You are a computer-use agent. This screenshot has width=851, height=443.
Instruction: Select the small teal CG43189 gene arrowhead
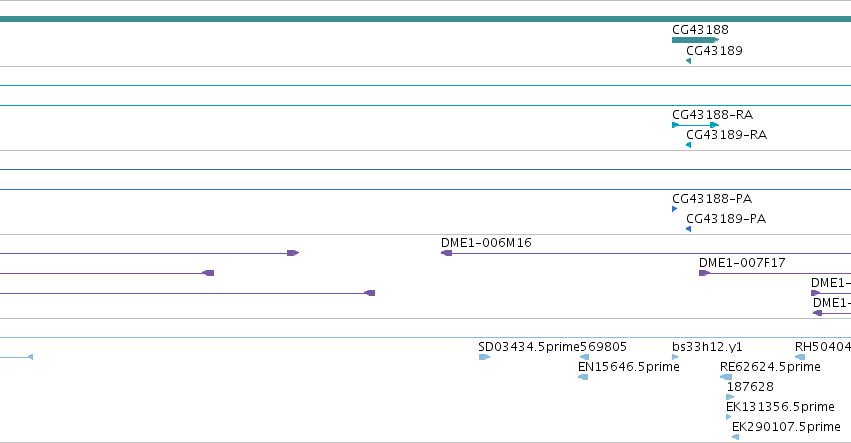[689, 61]
